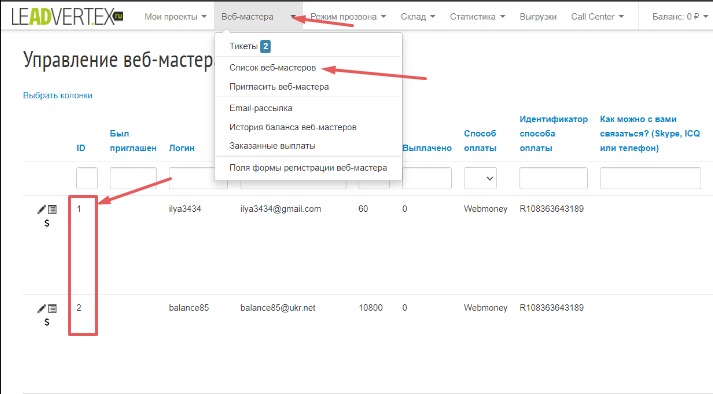
Task: Click dollar payout icon for ilya3434
Action: [x=47, y=223]
